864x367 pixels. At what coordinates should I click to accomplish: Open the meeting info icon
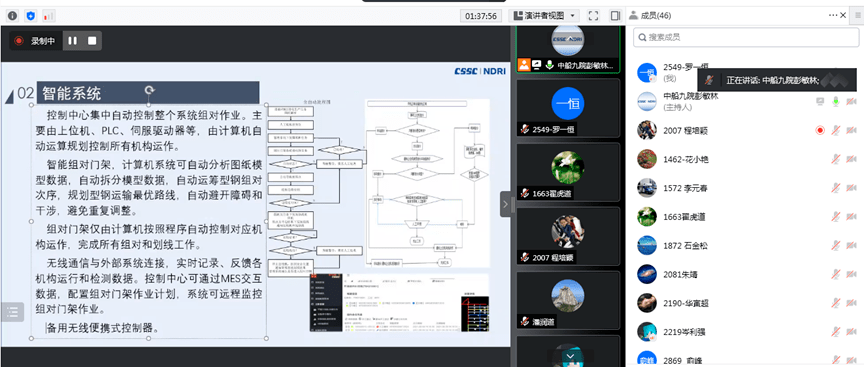12,15
